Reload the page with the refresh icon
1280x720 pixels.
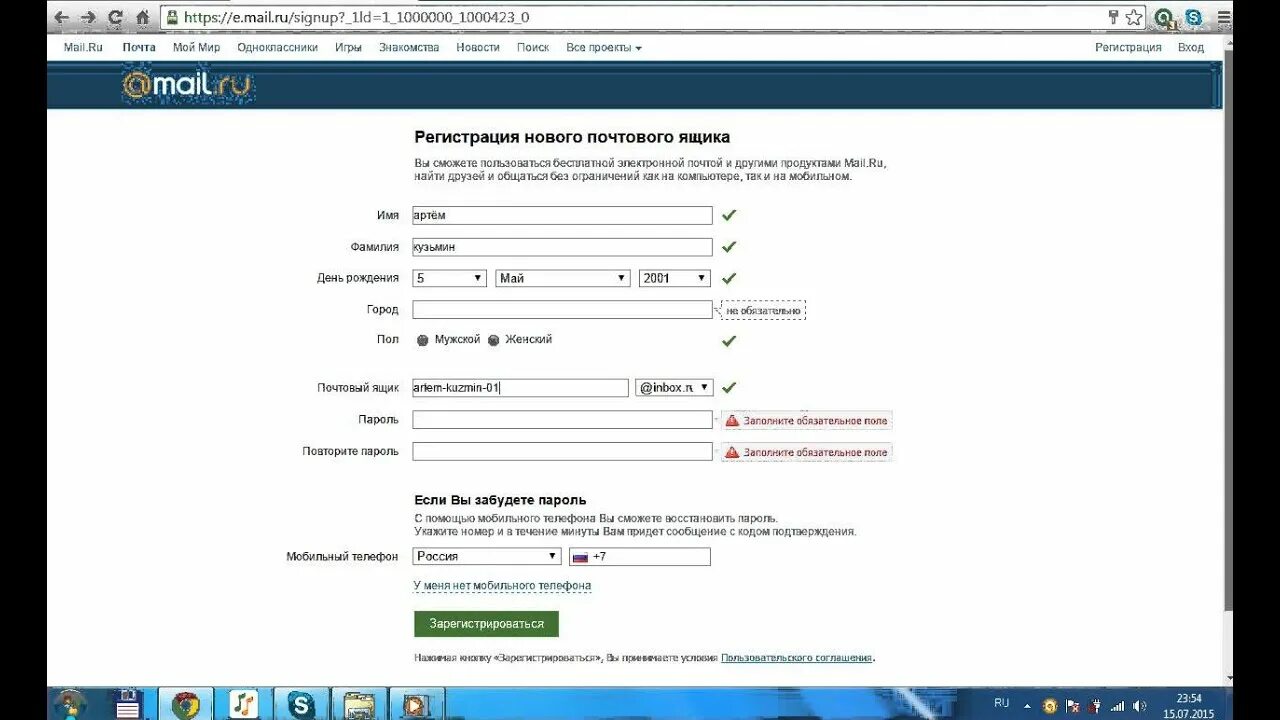(115, 17)
